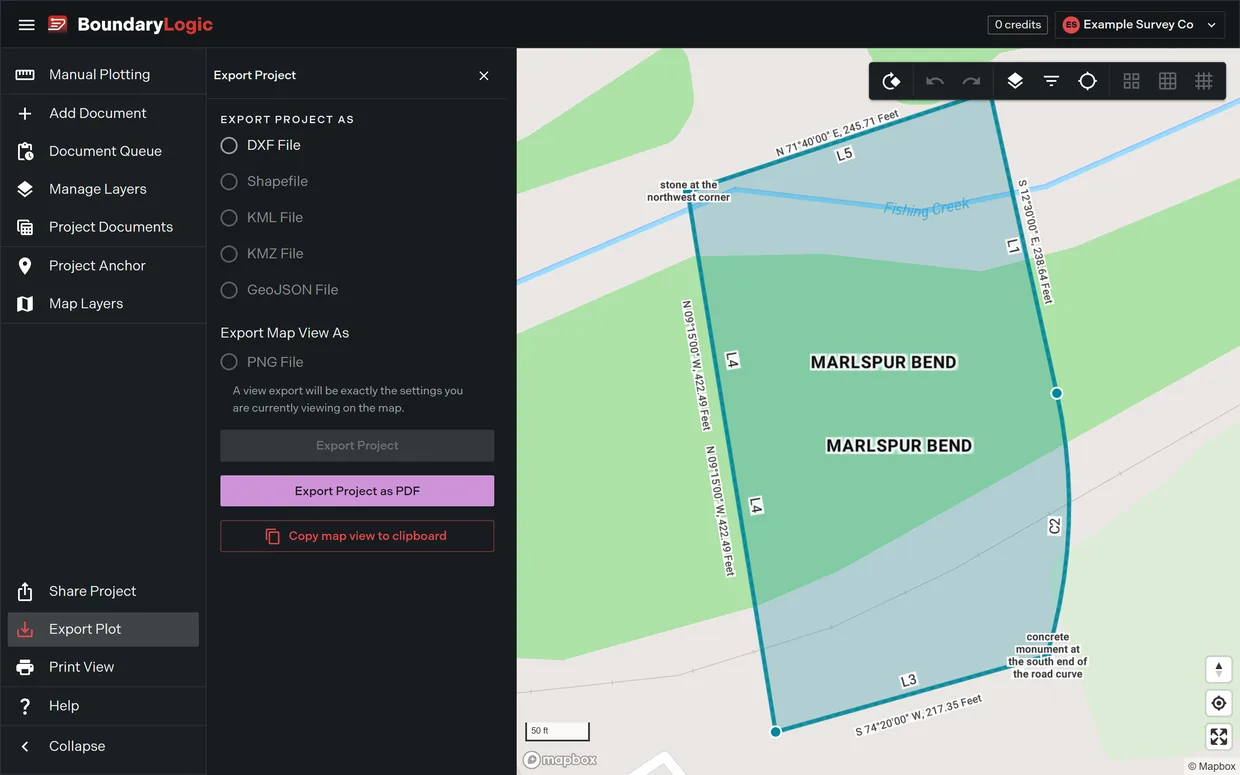Click the locate me button on map
The width and height of the screenshot is (1240, 775).
(x=1218, y=703)
